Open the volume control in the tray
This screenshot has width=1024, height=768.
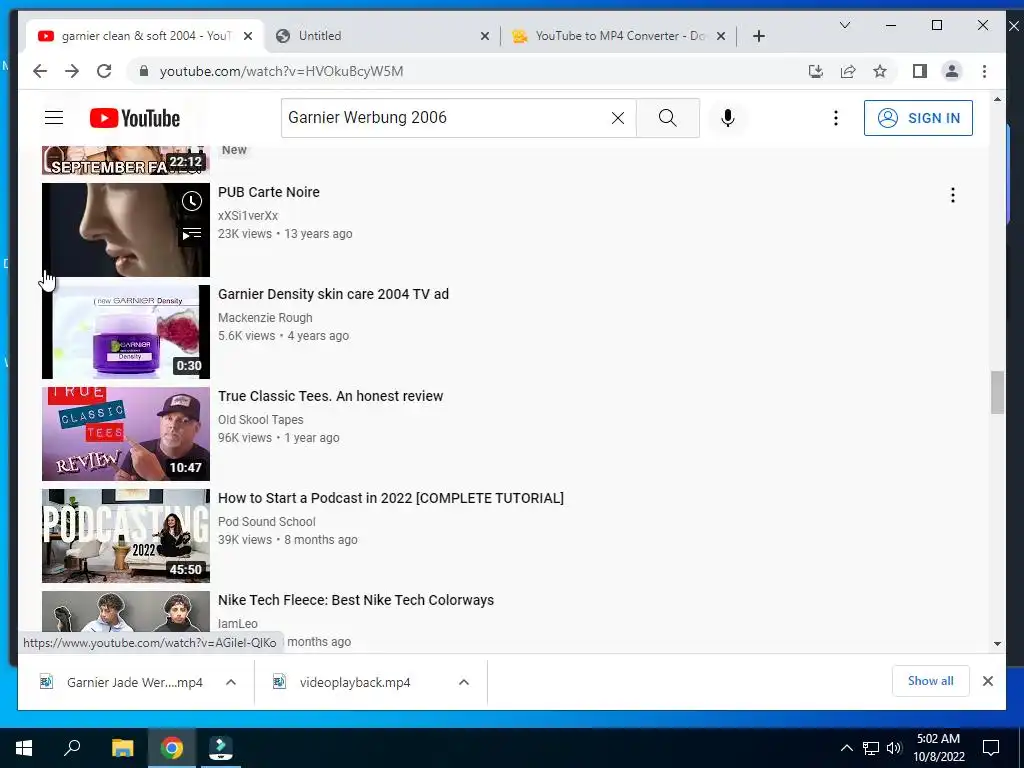[x=894, y=748]
